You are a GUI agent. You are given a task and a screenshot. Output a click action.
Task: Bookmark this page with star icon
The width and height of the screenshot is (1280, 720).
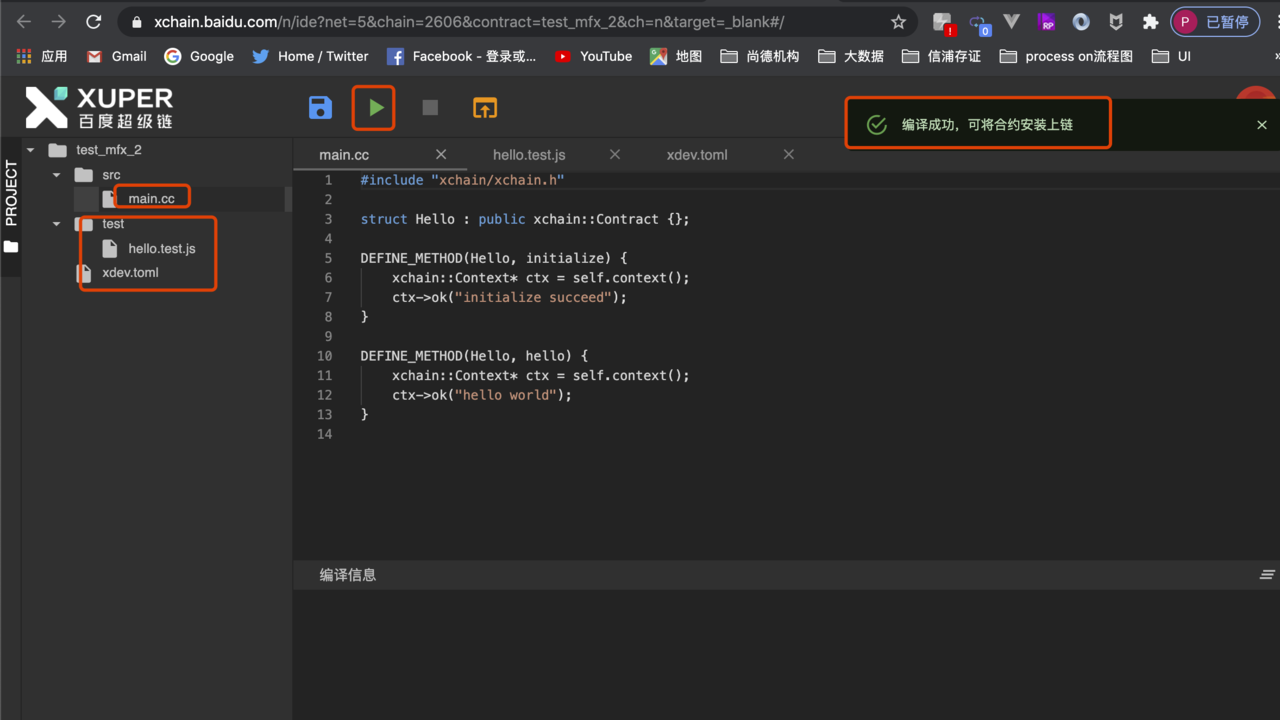coord(898,22)
